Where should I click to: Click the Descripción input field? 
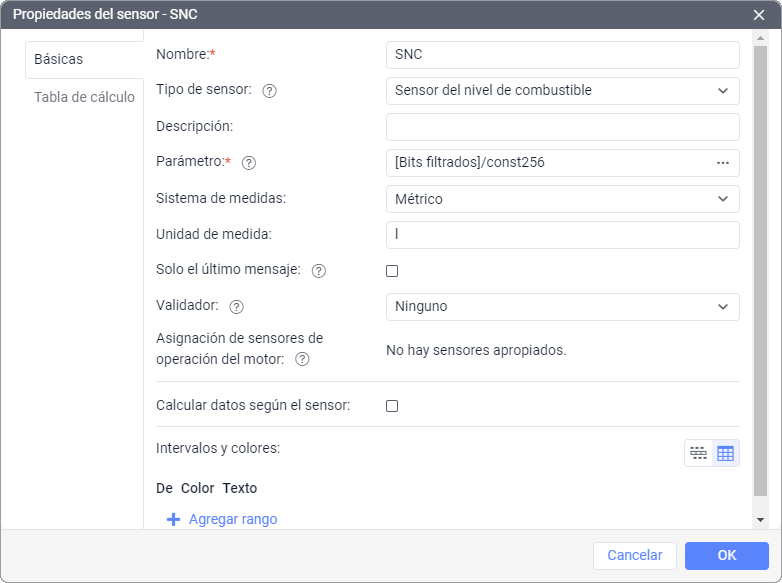tap(562, 127)
